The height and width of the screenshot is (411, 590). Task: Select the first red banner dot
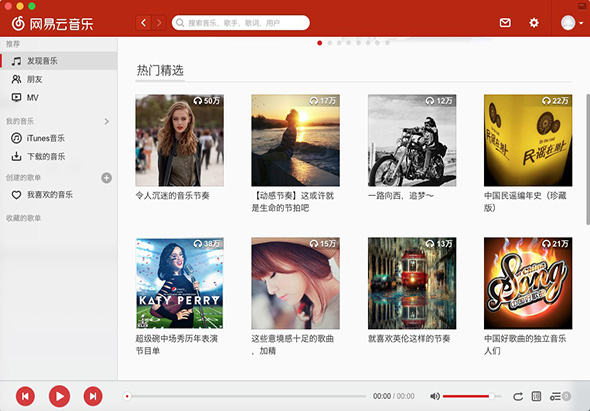click(319, 43)
